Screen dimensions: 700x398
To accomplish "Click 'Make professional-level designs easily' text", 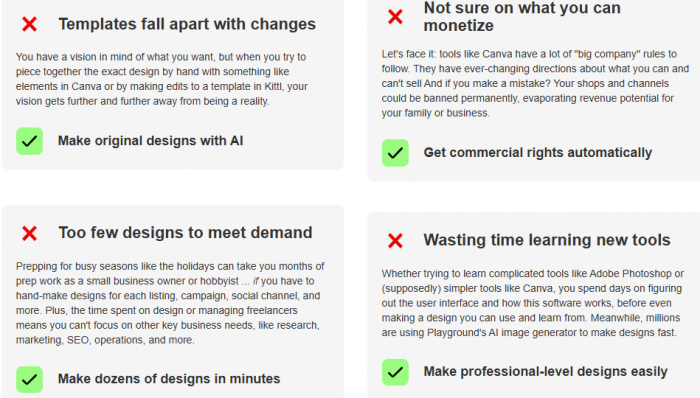I will coord(545,372).
